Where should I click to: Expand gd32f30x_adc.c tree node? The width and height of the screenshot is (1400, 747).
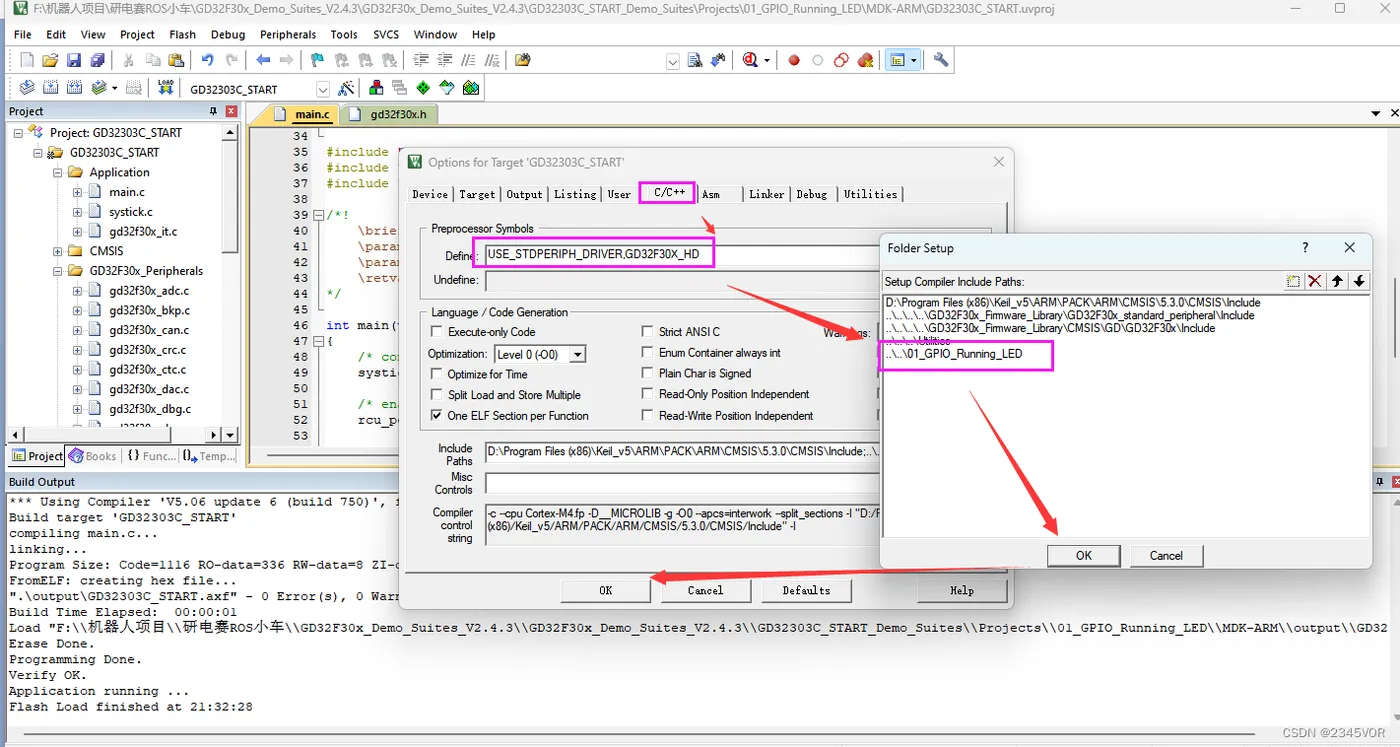[77, 291]
